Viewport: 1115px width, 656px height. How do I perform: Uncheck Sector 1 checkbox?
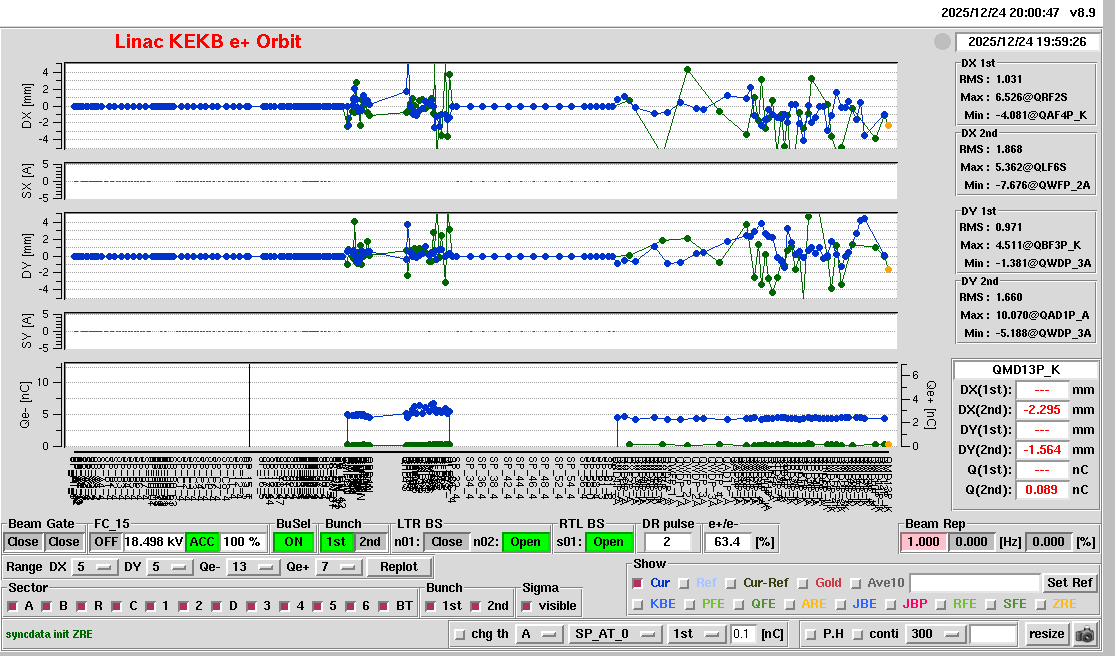pos(150,606)
